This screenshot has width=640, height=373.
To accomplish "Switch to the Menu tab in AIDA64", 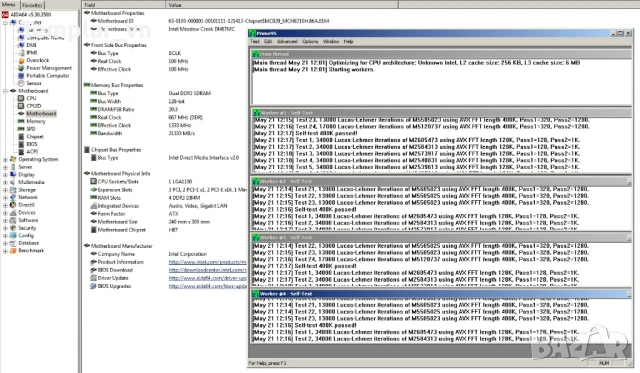I will pos(9,4).
